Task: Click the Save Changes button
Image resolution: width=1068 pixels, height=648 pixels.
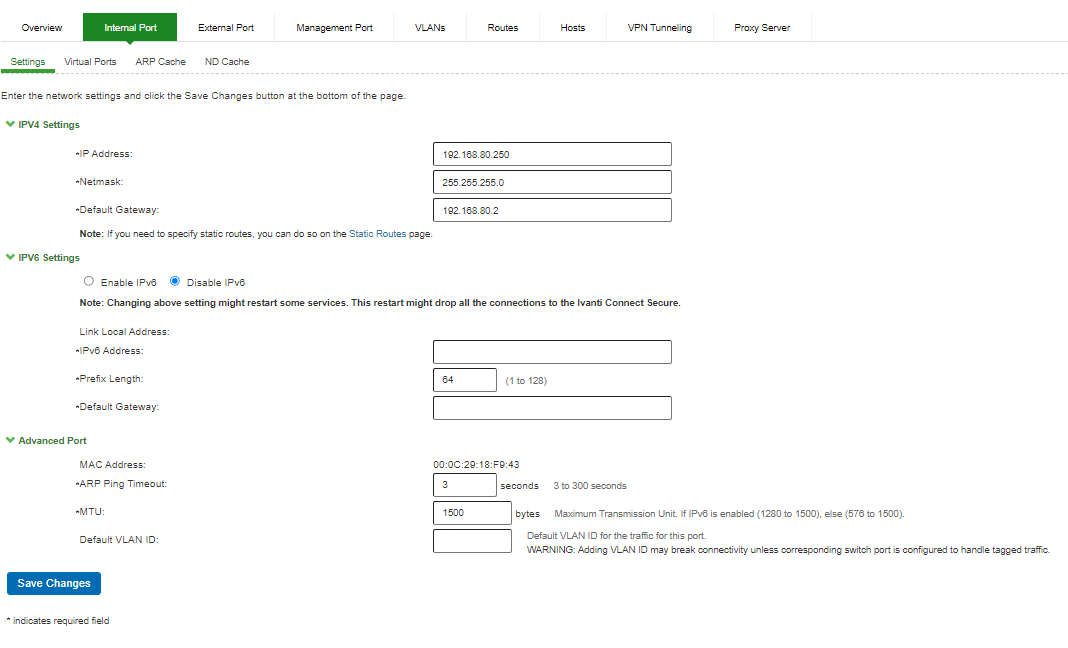Action: pyautogui.click(x=54, y=583)
